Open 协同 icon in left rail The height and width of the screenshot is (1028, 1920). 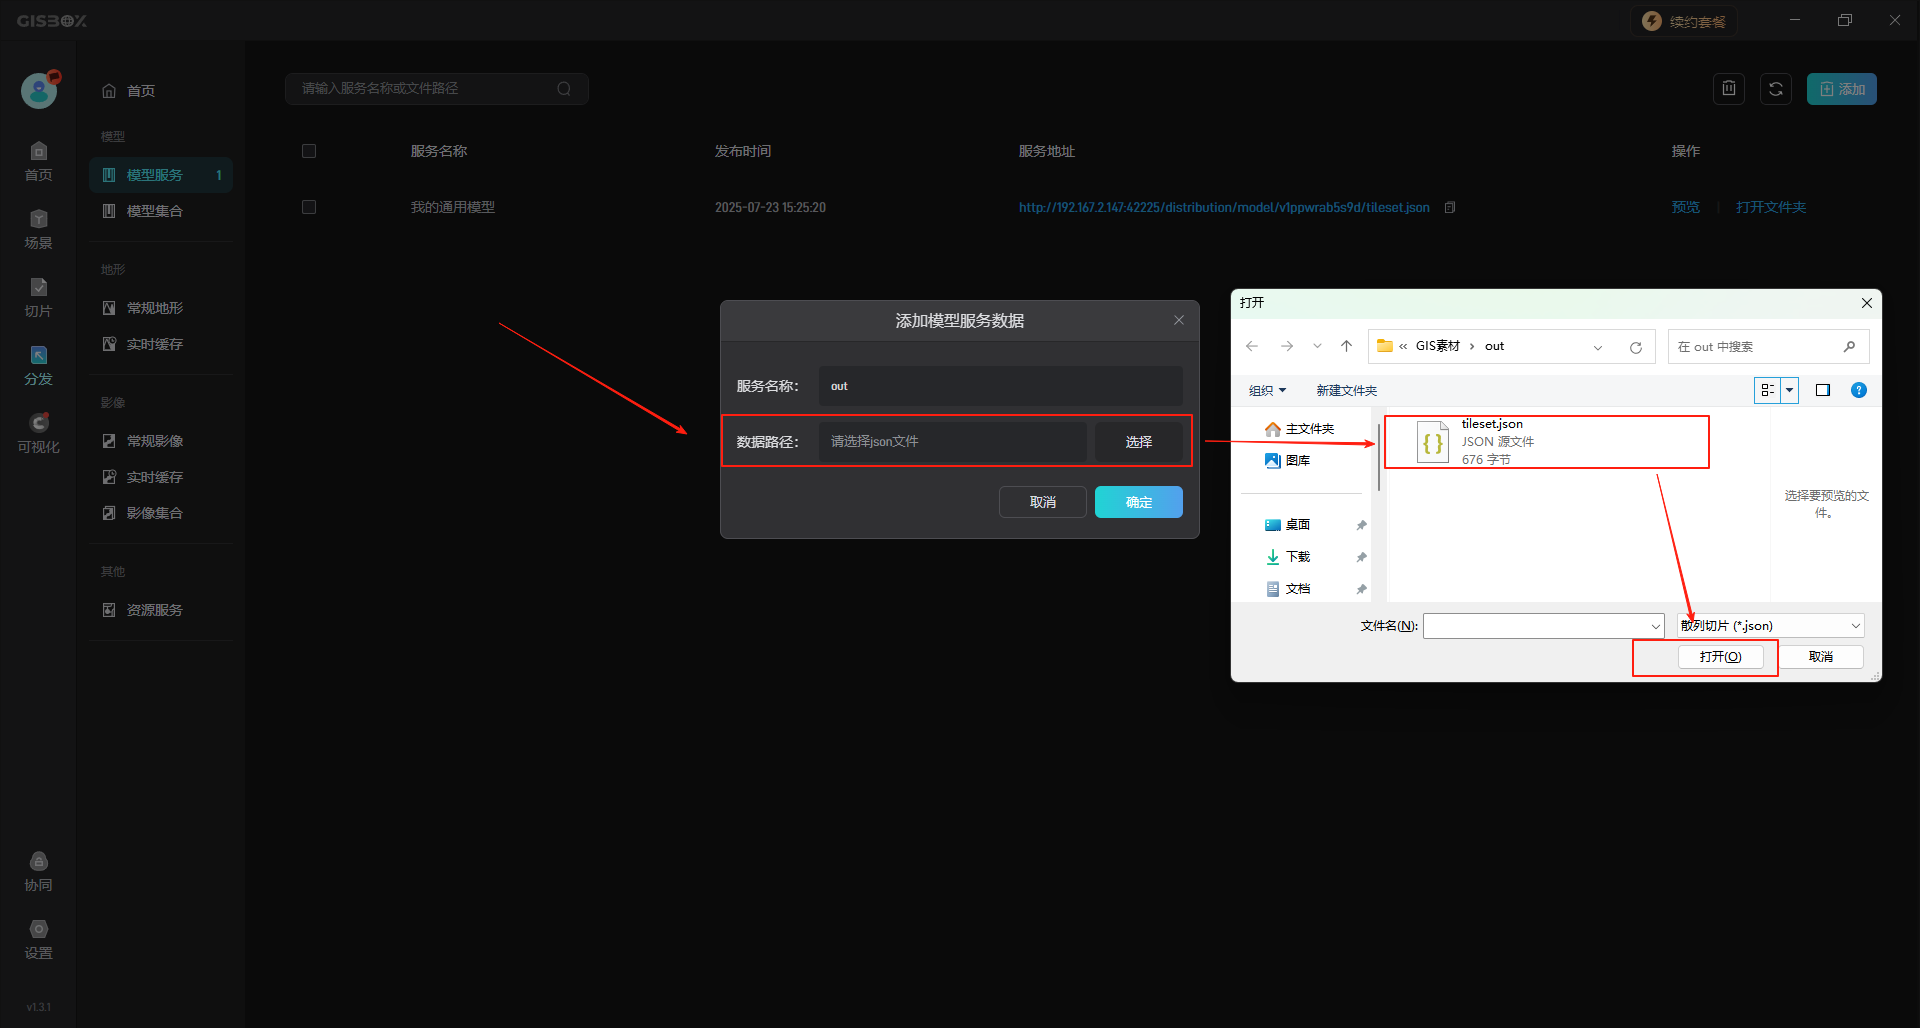pyautogui.click(x=38, y=871)
